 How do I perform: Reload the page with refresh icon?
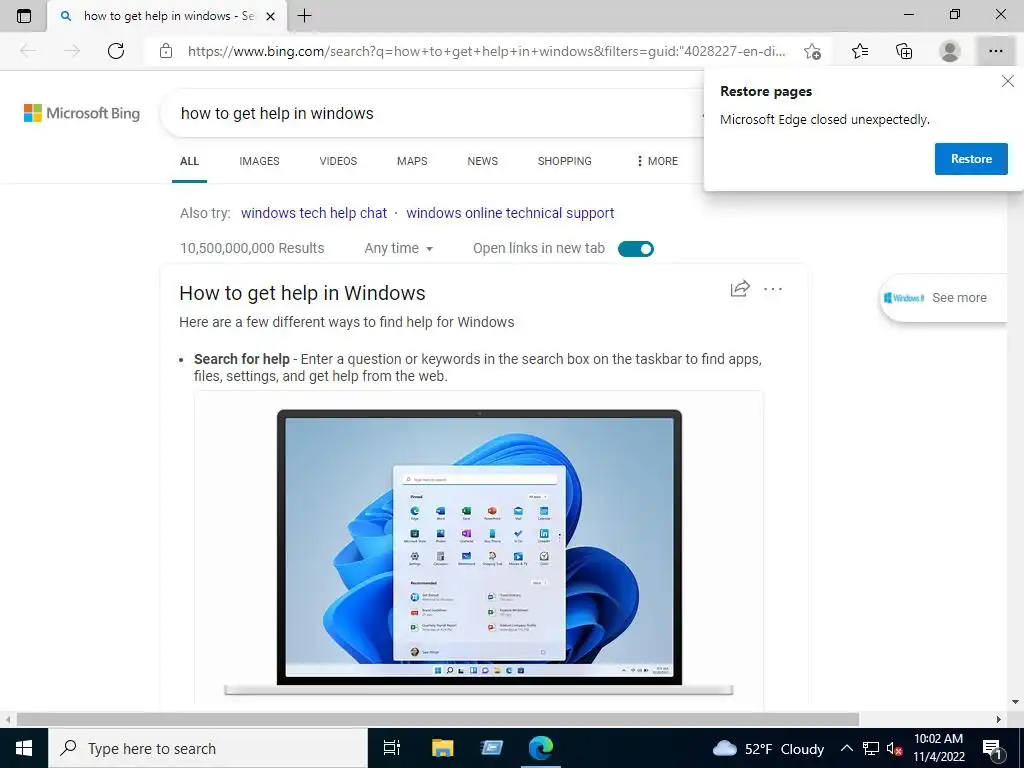pos(116,51)
